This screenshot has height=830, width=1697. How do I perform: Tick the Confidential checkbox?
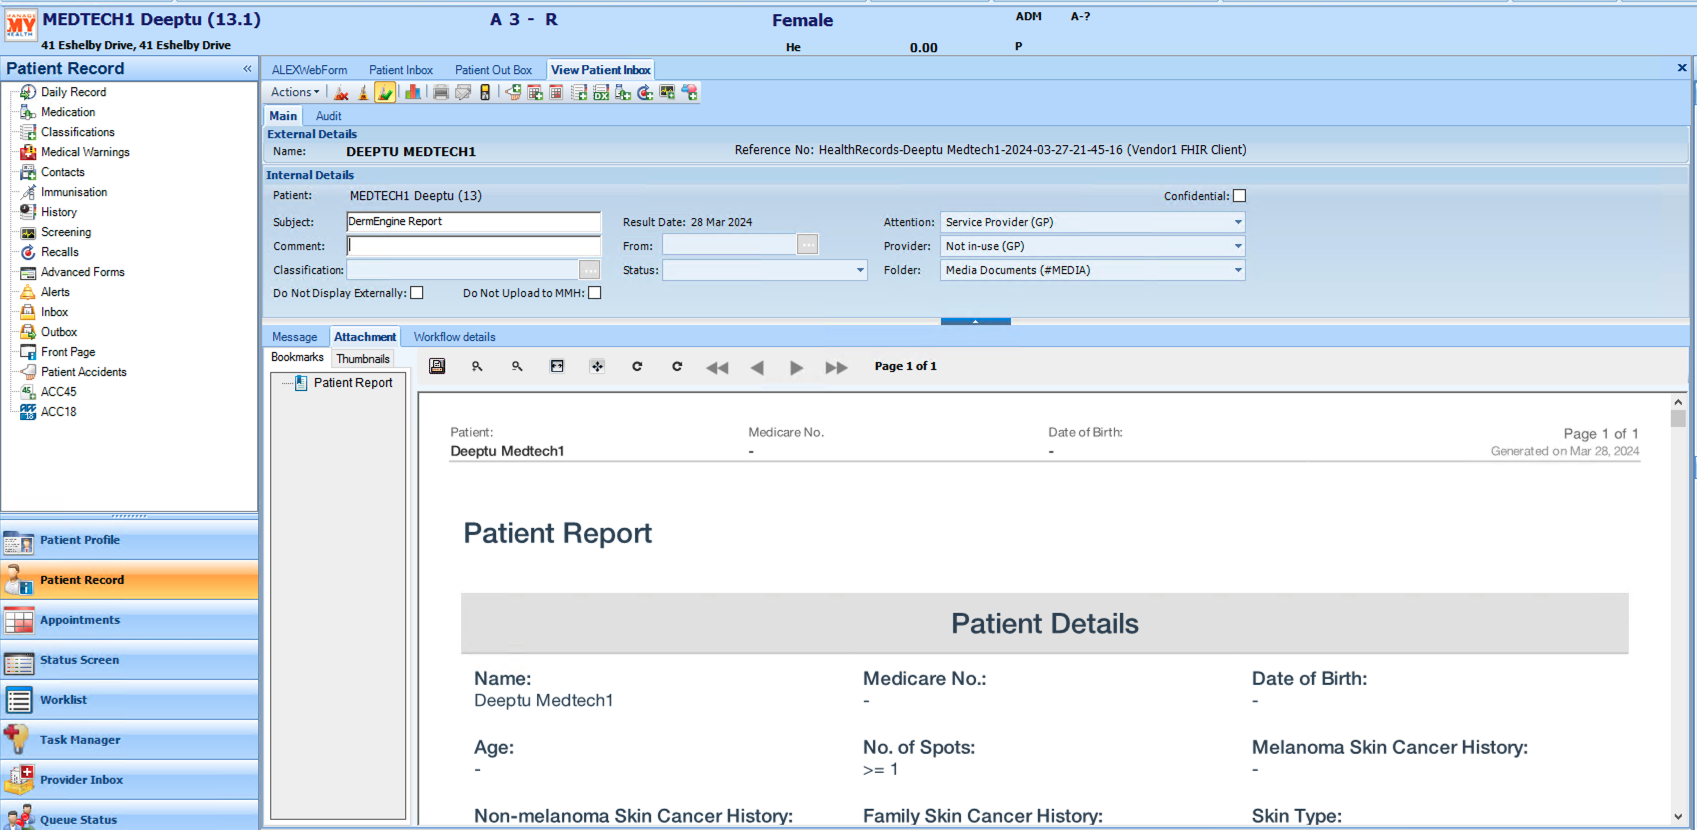1239,196
